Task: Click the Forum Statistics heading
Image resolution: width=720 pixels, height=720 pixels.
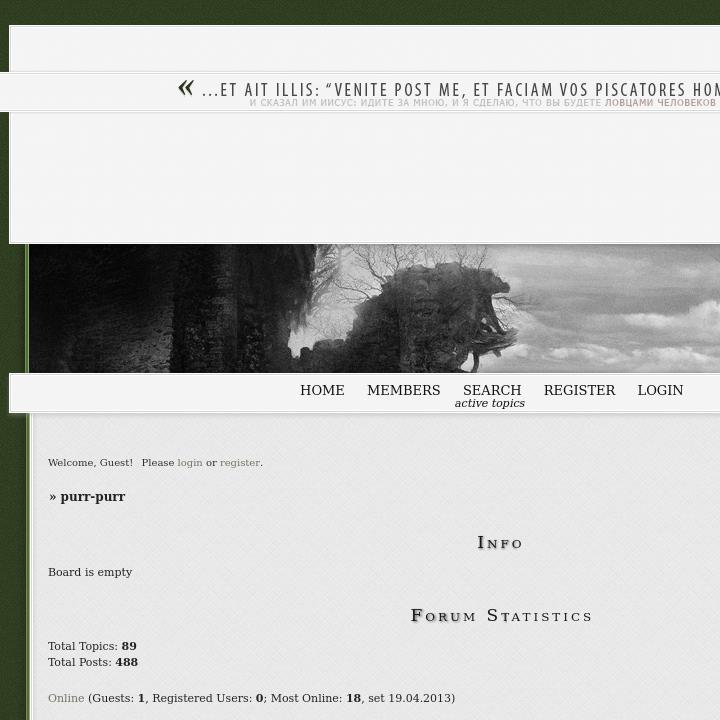Action: [501, 616]
